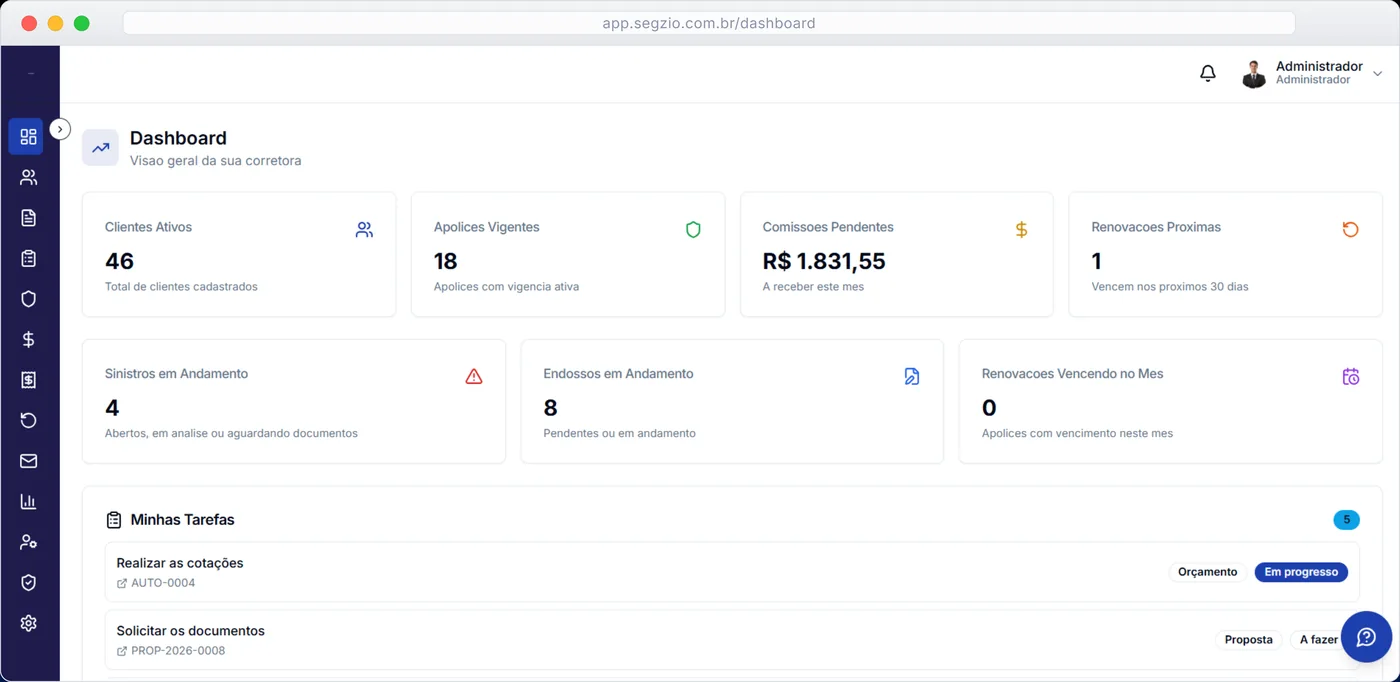Click the R$ 1.831,55 commission amount

tap(824, 261)
